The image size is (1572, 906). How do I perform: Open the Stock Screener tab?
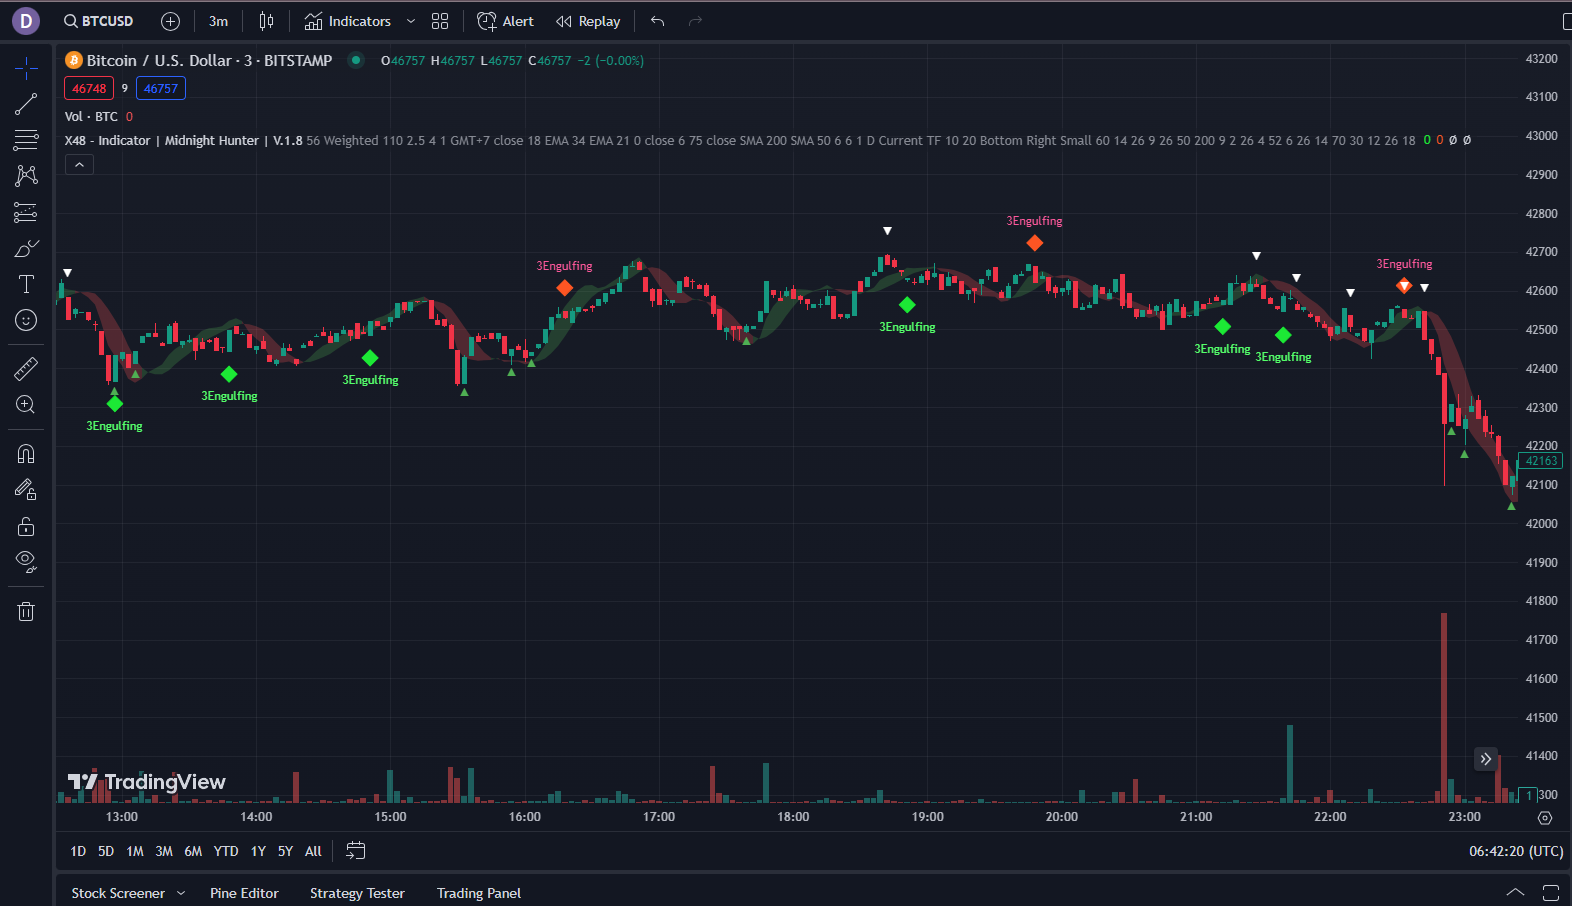[x=118, y=893]
